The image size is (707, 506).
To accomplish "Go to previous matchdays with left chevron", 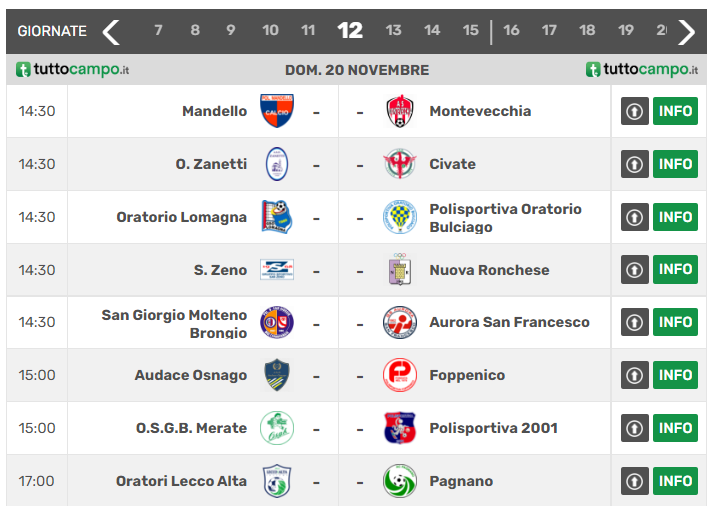I will coord(111,31).
